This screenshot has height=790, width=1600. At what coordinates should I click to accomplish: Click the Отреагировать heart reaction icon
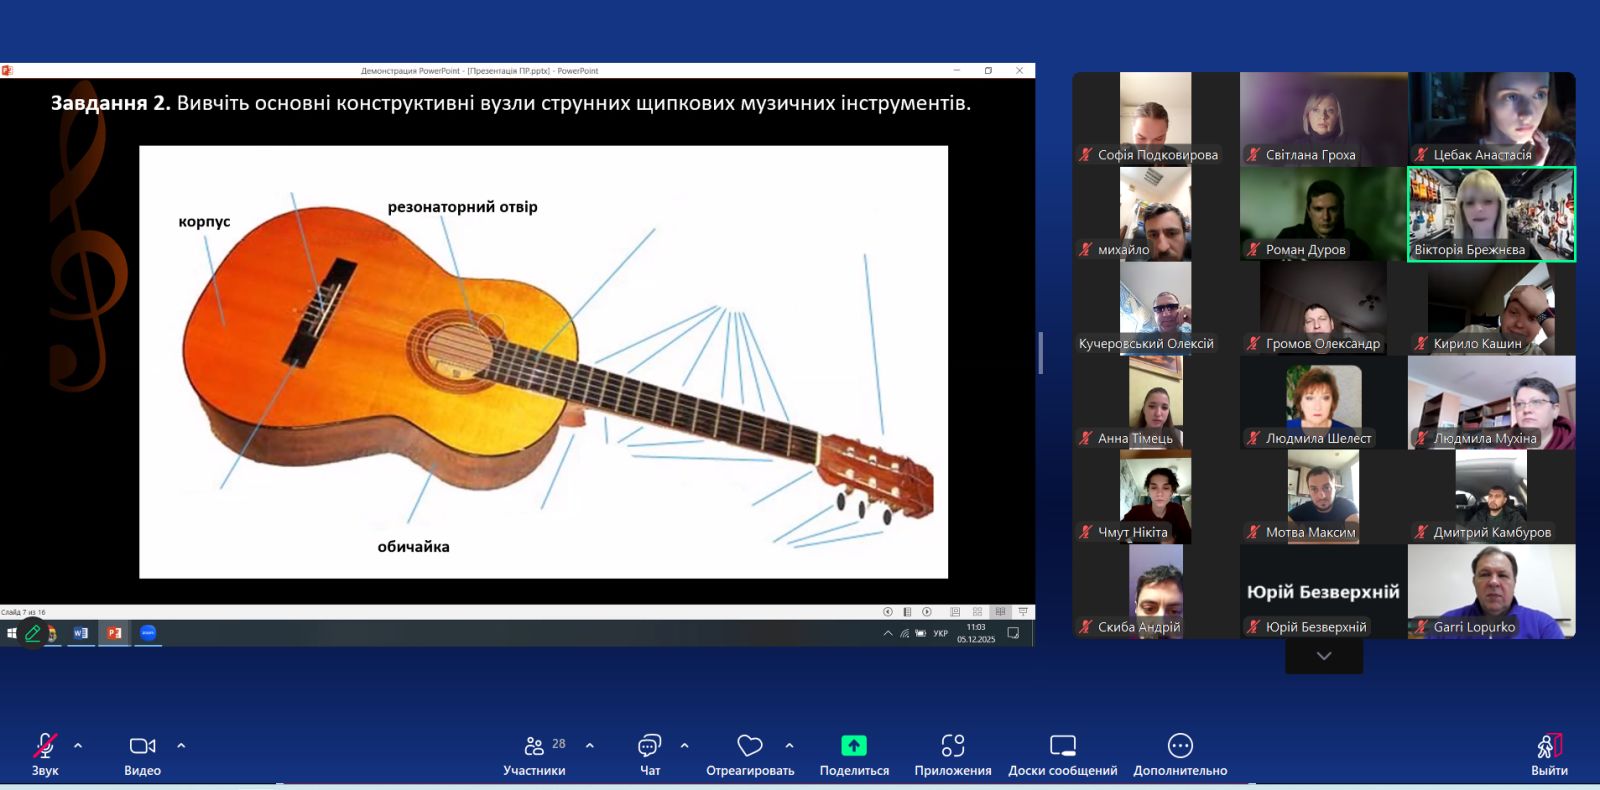coord(750,746)
